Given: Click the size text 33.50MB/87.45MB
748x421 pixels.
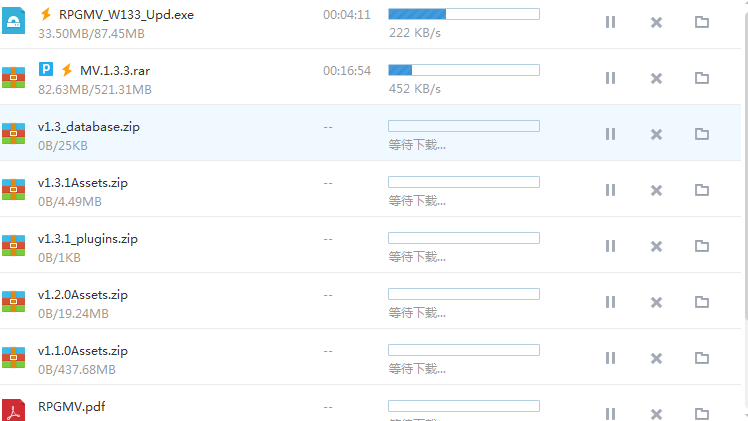Looking at the screenshot, I should click(91, 34).
